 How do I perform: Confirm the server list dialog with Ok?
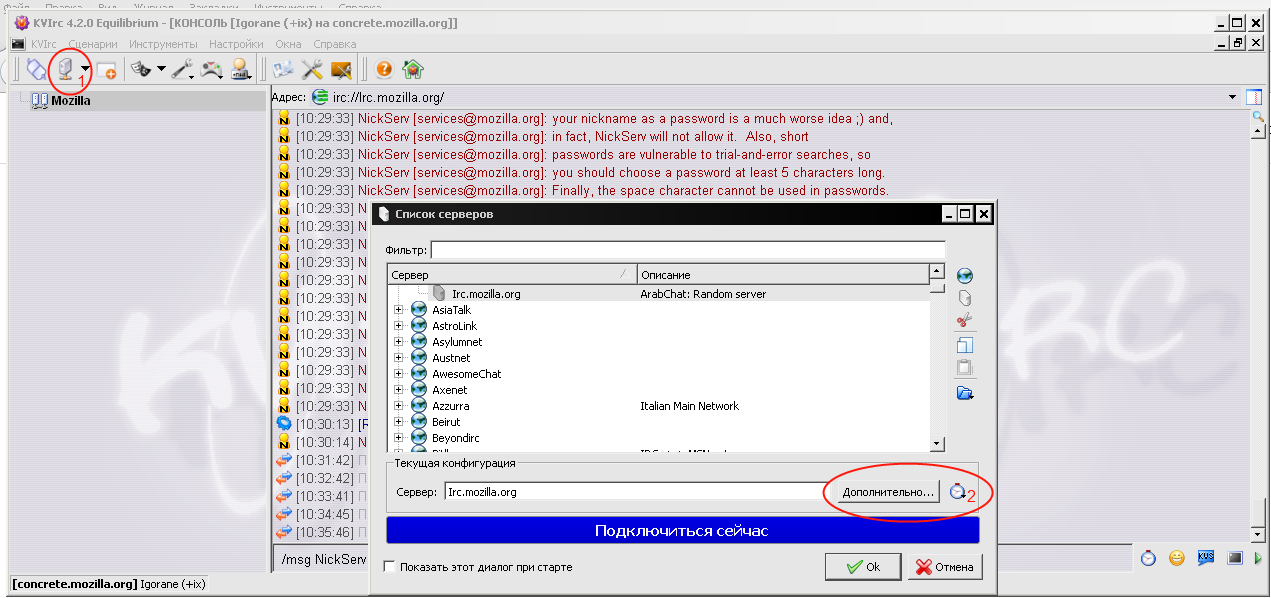point(863,567)
